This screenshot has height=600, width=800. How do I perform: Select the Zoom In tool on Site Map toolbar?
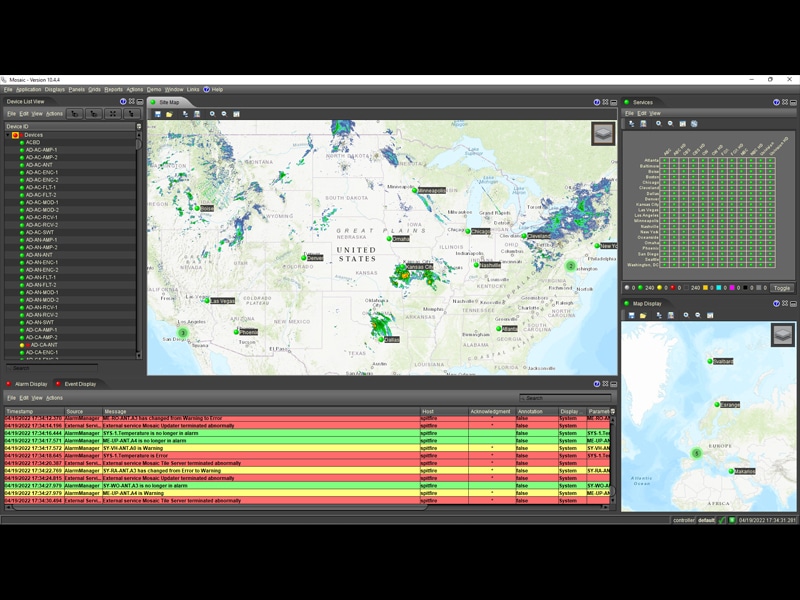coord(212,113)
